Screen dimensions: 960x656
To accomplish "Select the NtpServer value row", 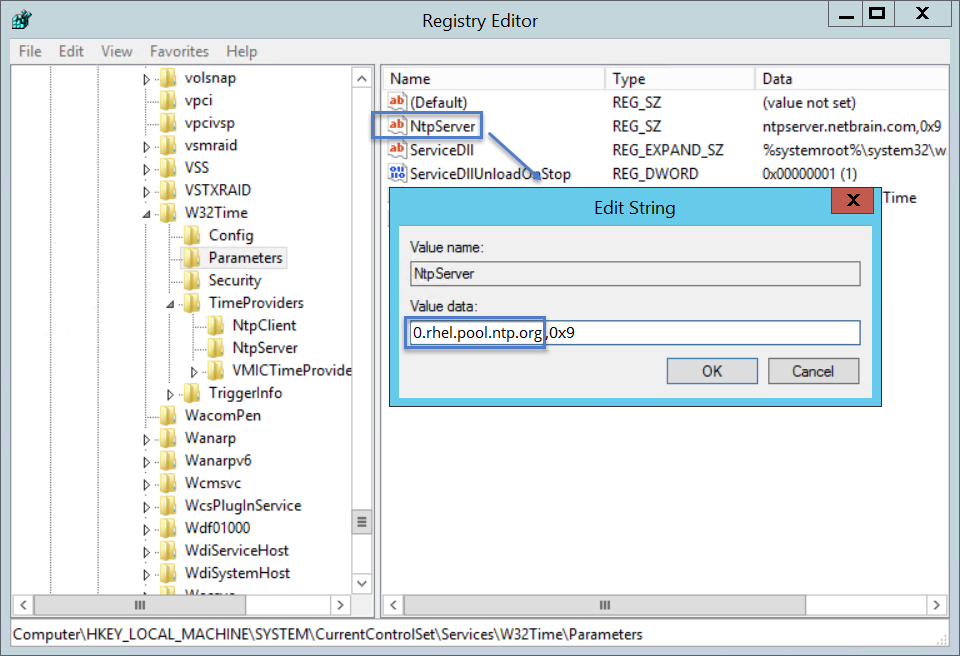I will (666, 126).
